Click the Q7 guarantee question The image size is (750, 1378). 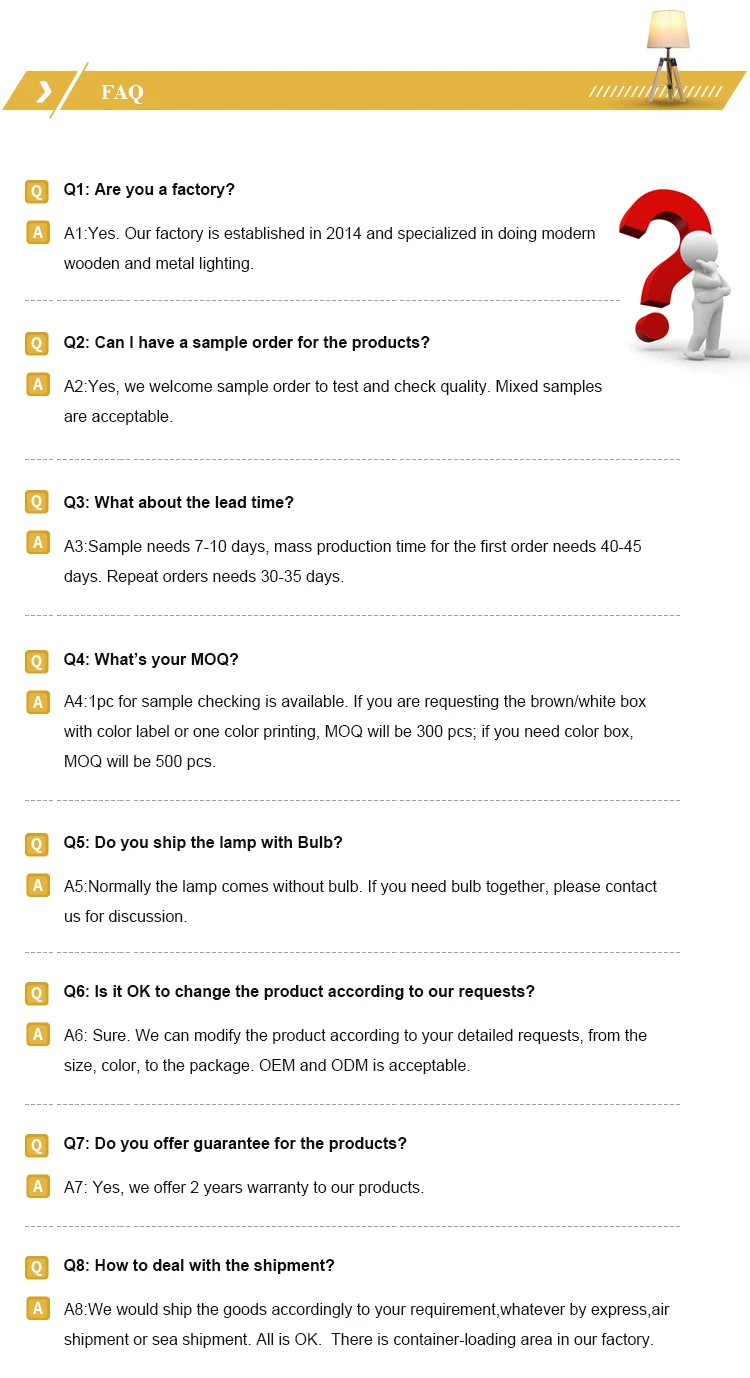click(235, 1143)
